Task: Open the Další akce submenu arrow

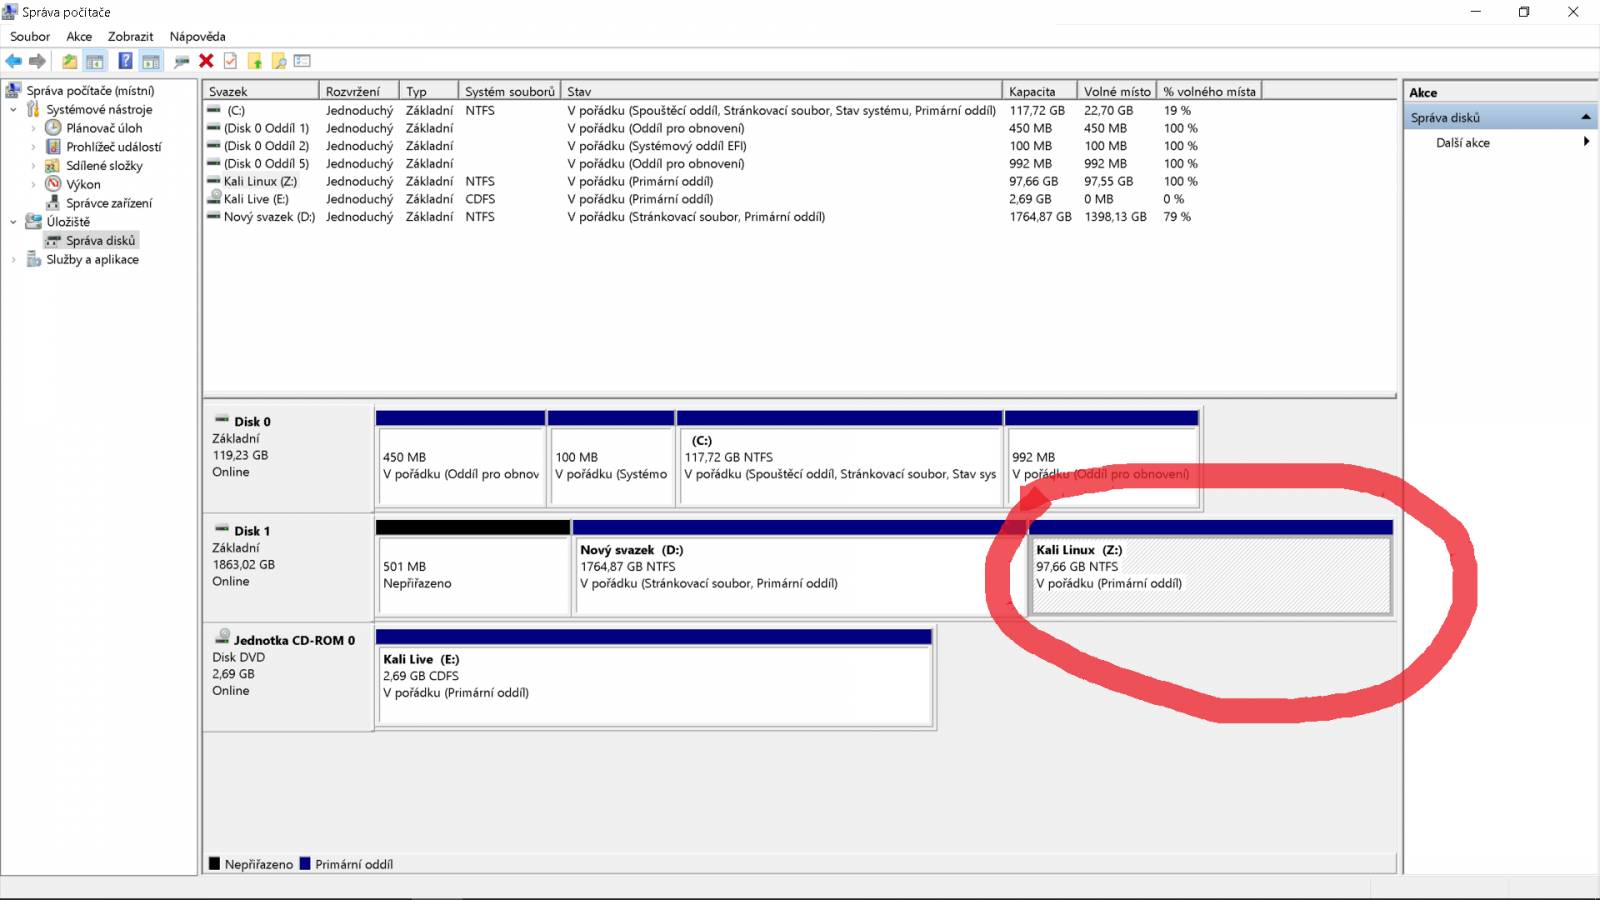Action: pyautogui.click(x=1586, y=142)
